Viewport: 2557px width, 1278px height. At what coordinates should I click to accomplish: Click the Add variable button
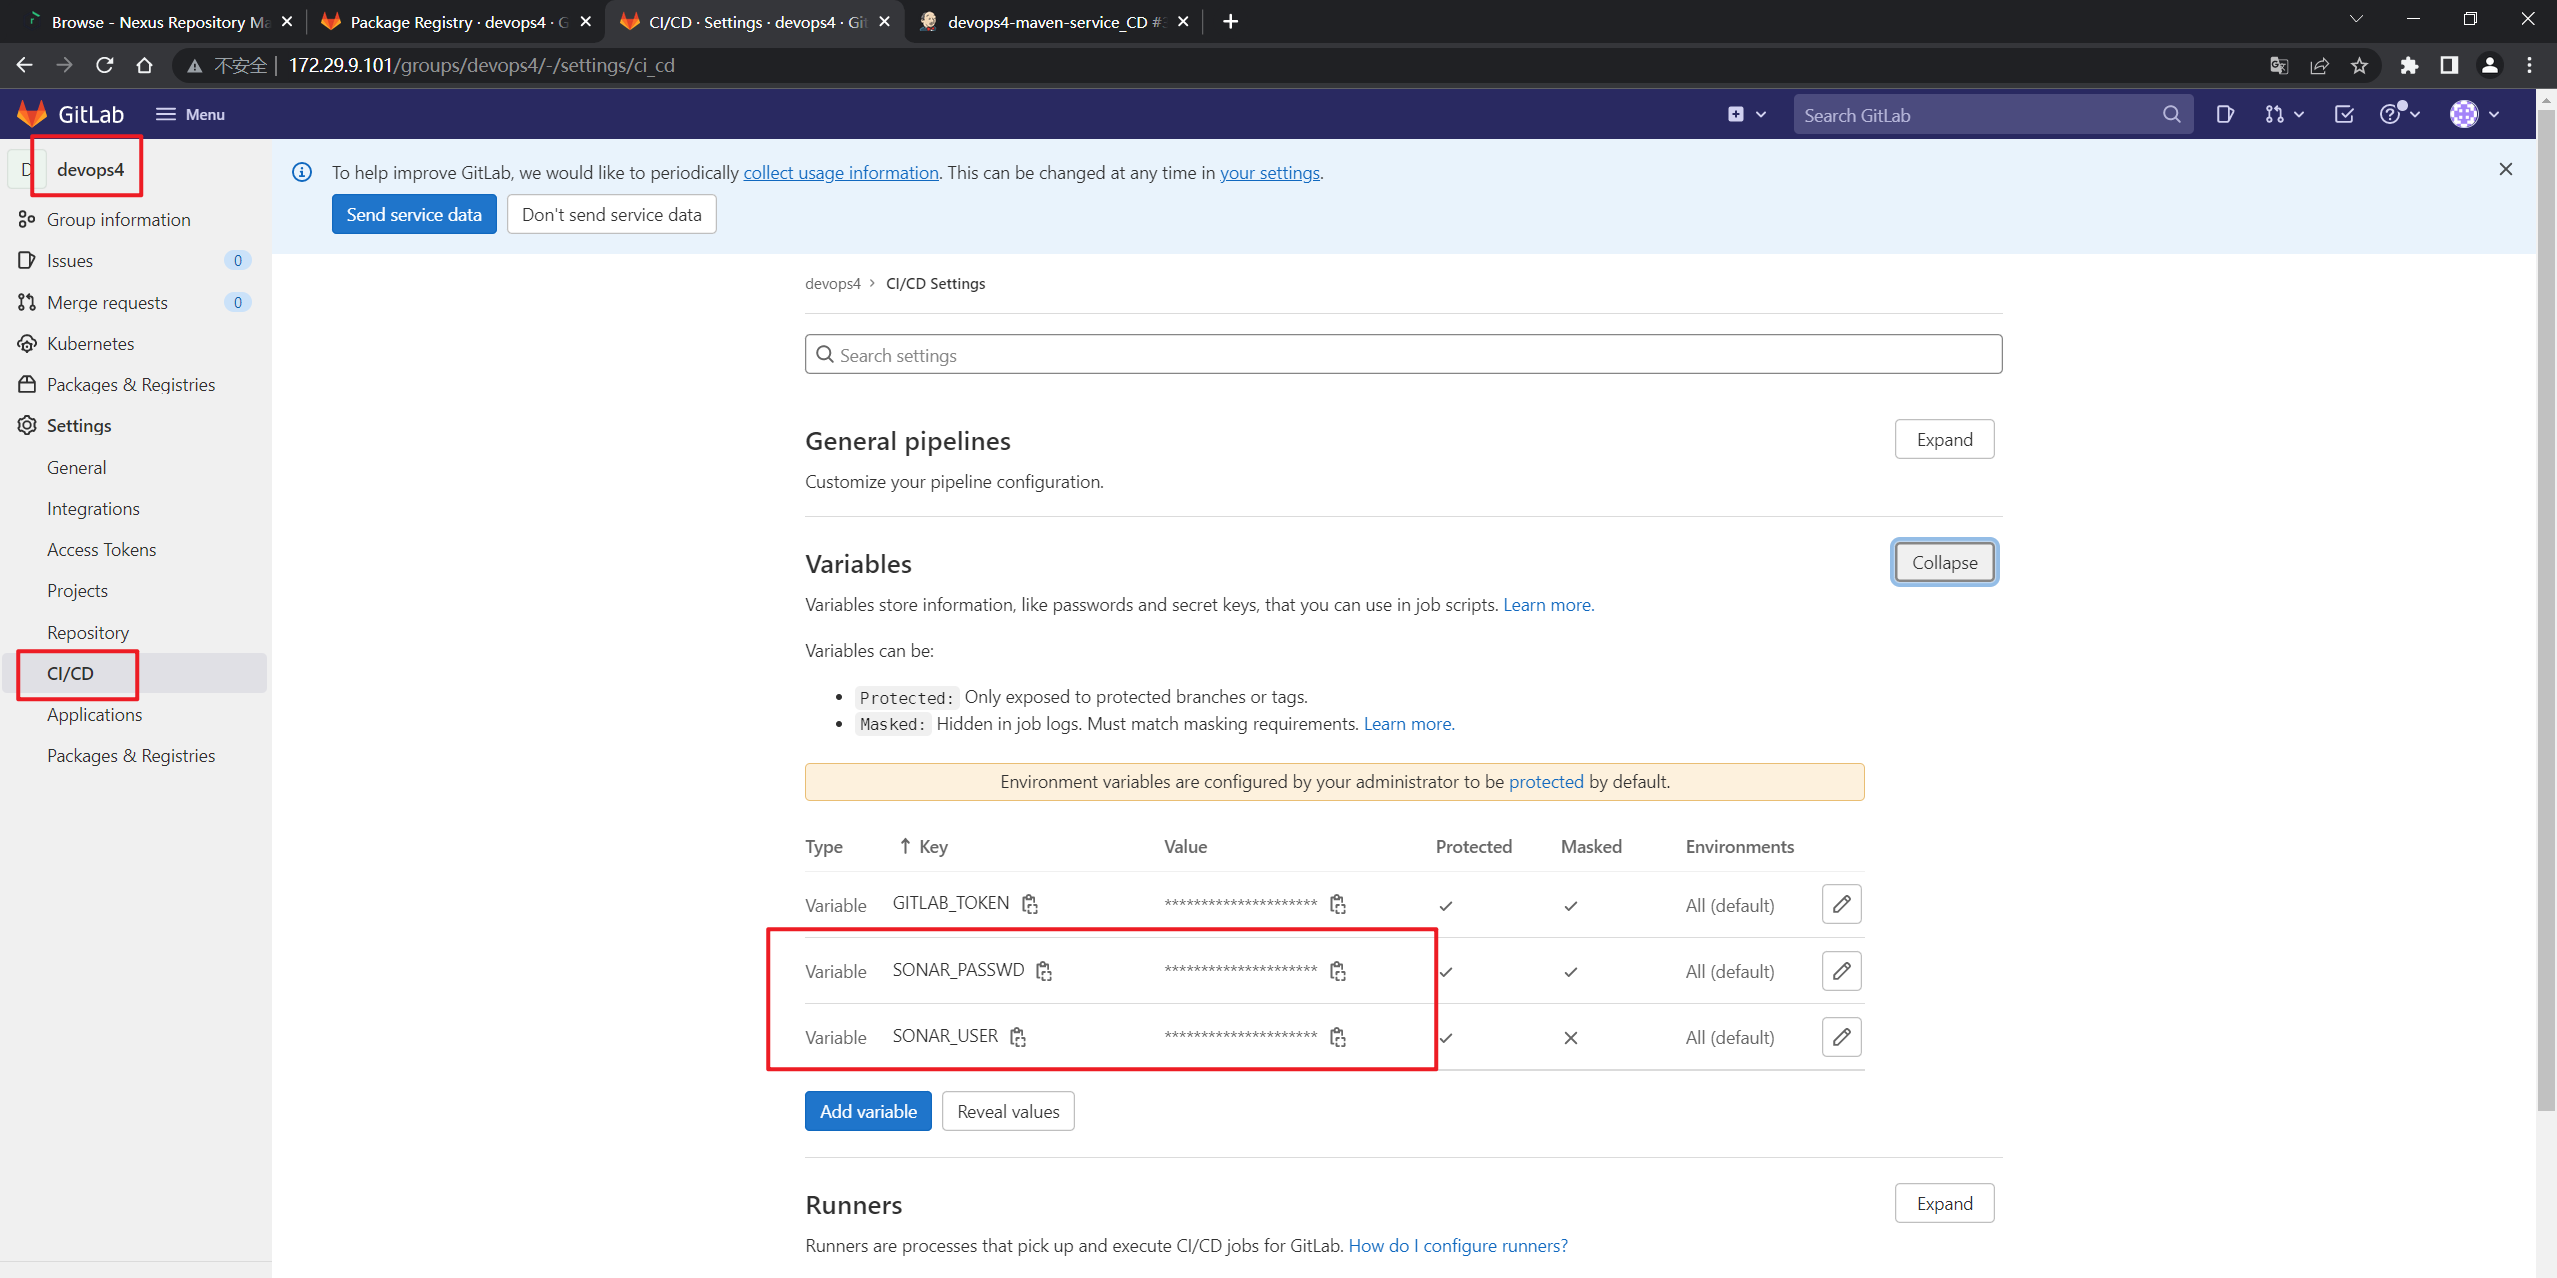(868, 1111)
